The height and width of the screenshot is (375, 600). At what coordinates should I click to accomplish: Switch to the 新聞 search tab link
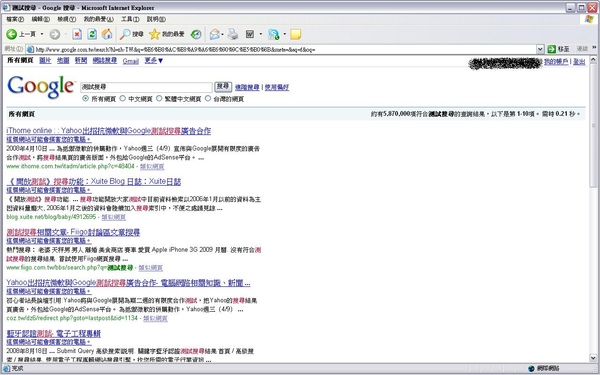[81, 60]
